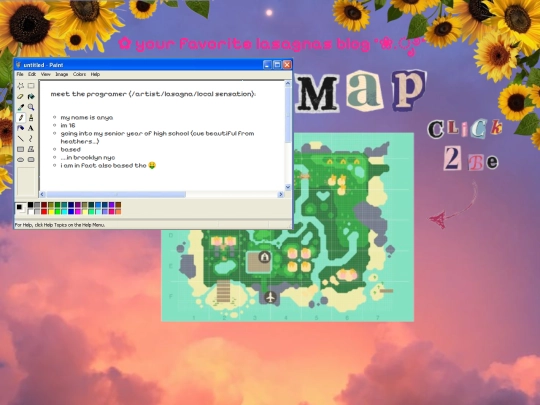Click the house marker on the island map

pyautogui.click(x=264, y=257)
